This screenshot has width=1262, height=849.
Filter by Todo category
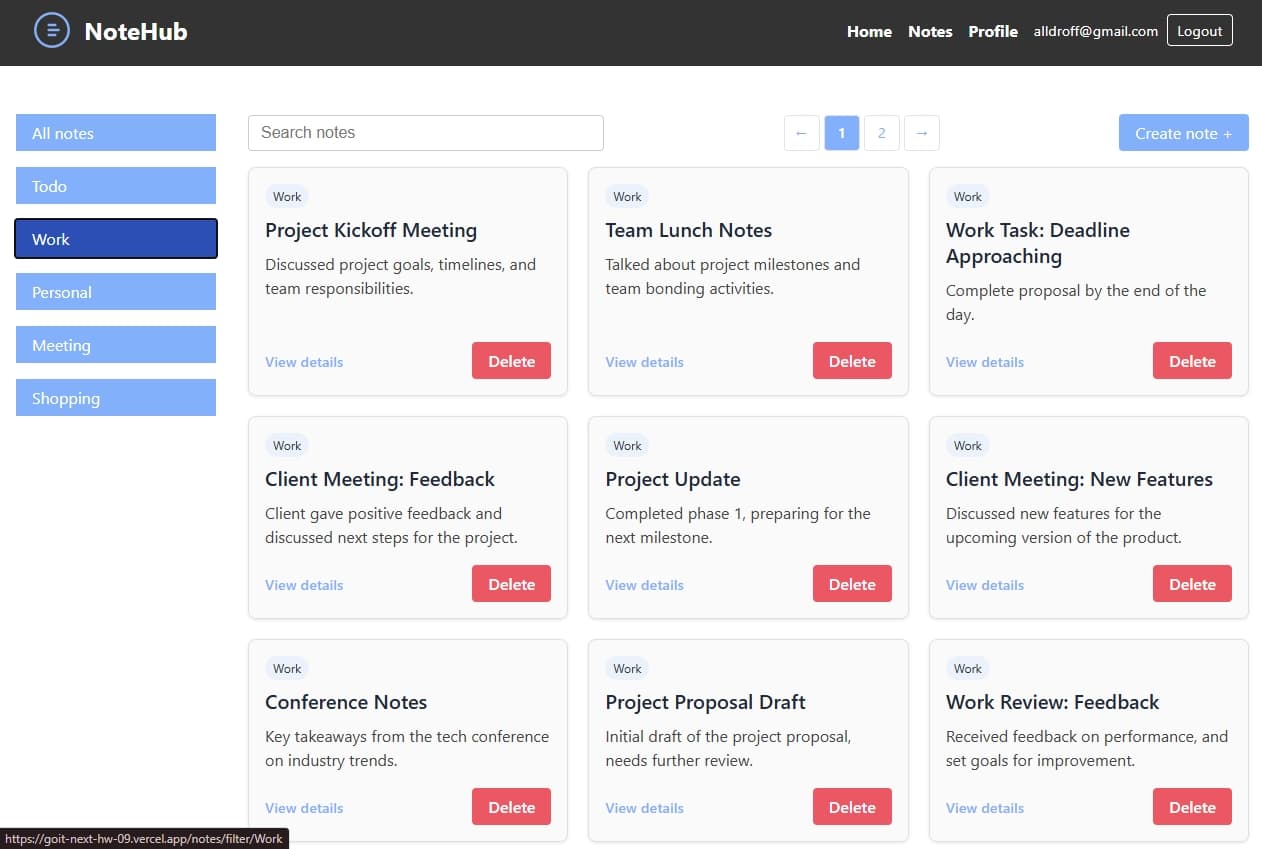coord(116,186)
